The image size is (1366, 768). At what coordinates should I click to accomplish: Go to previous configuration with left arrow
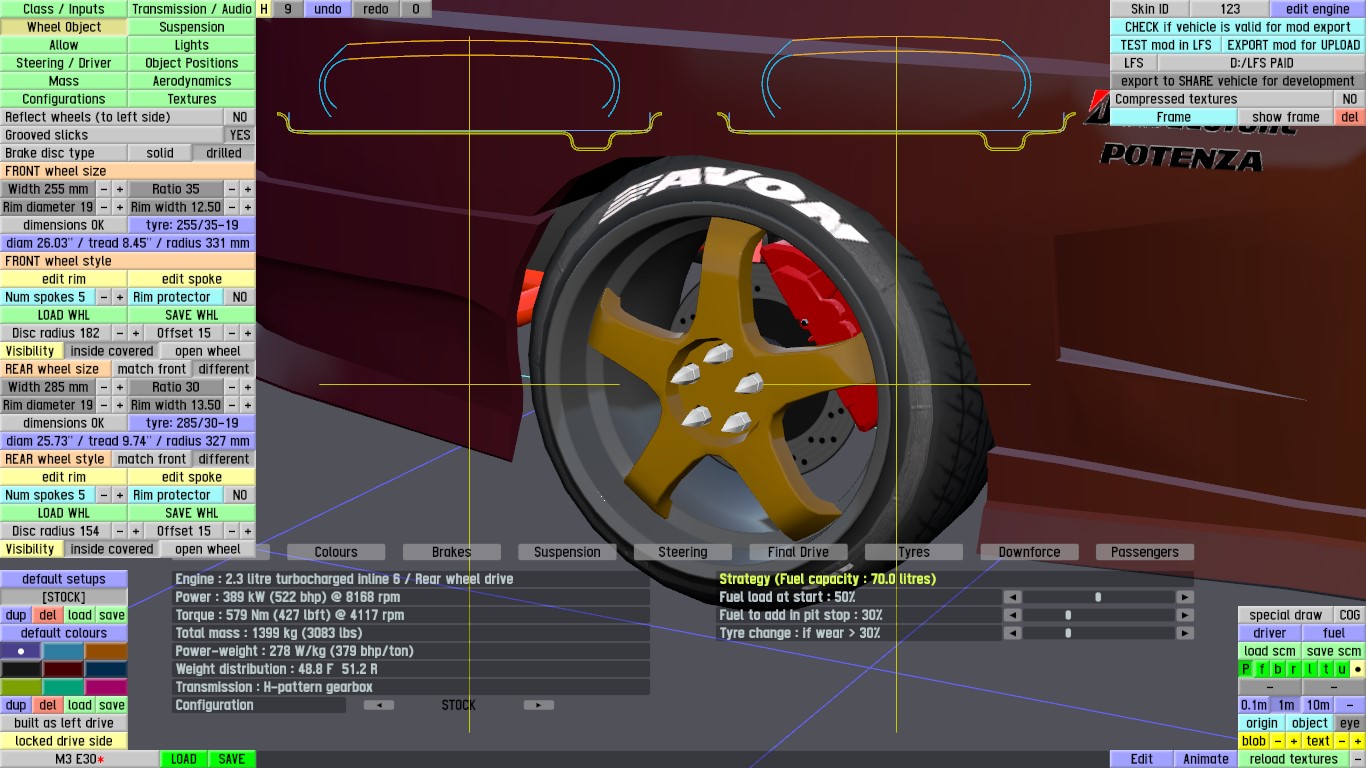click(x=378, y=705)
